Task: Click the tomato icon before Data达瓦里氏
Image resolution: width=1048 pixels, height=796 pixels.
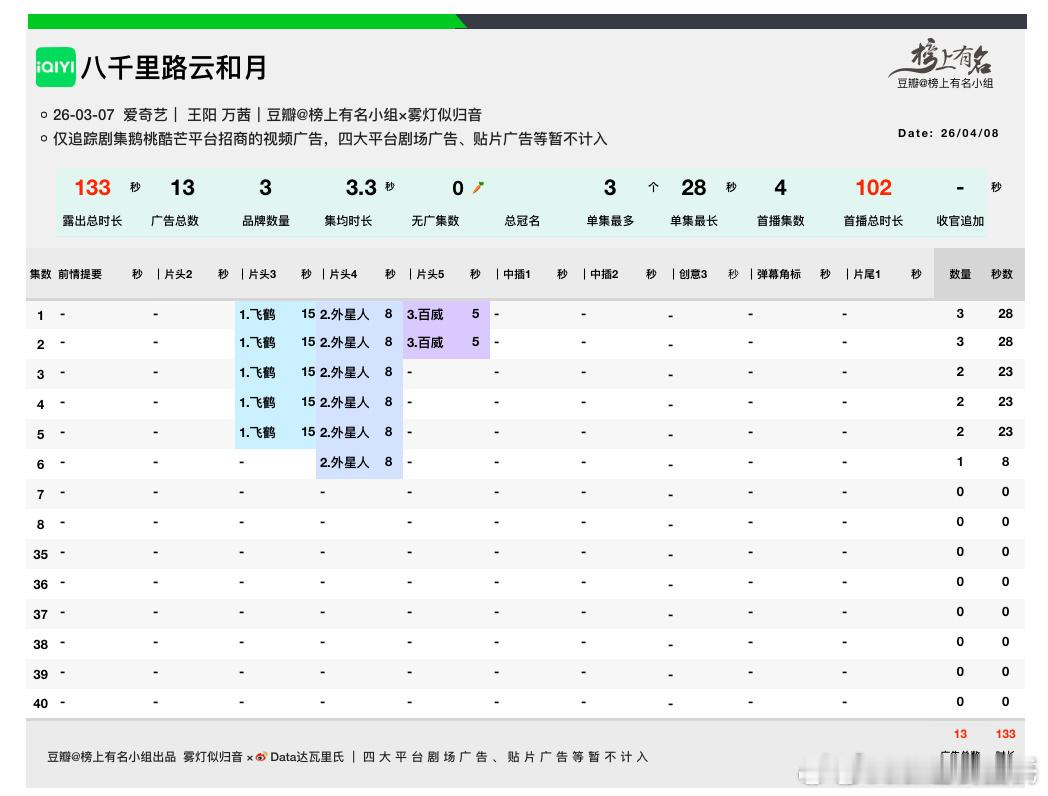Action: [261, 759]
